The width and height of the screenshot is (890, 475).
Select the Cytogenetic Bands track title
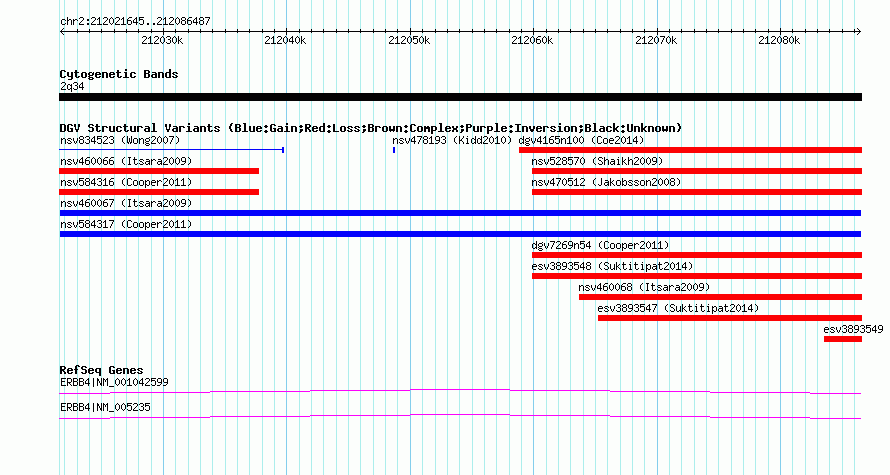(119, 74)
